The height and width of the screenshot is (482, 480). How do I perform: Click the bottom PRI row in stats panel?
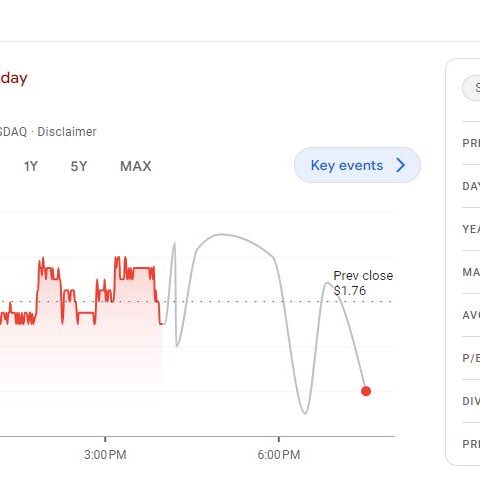tap(471, 444)
